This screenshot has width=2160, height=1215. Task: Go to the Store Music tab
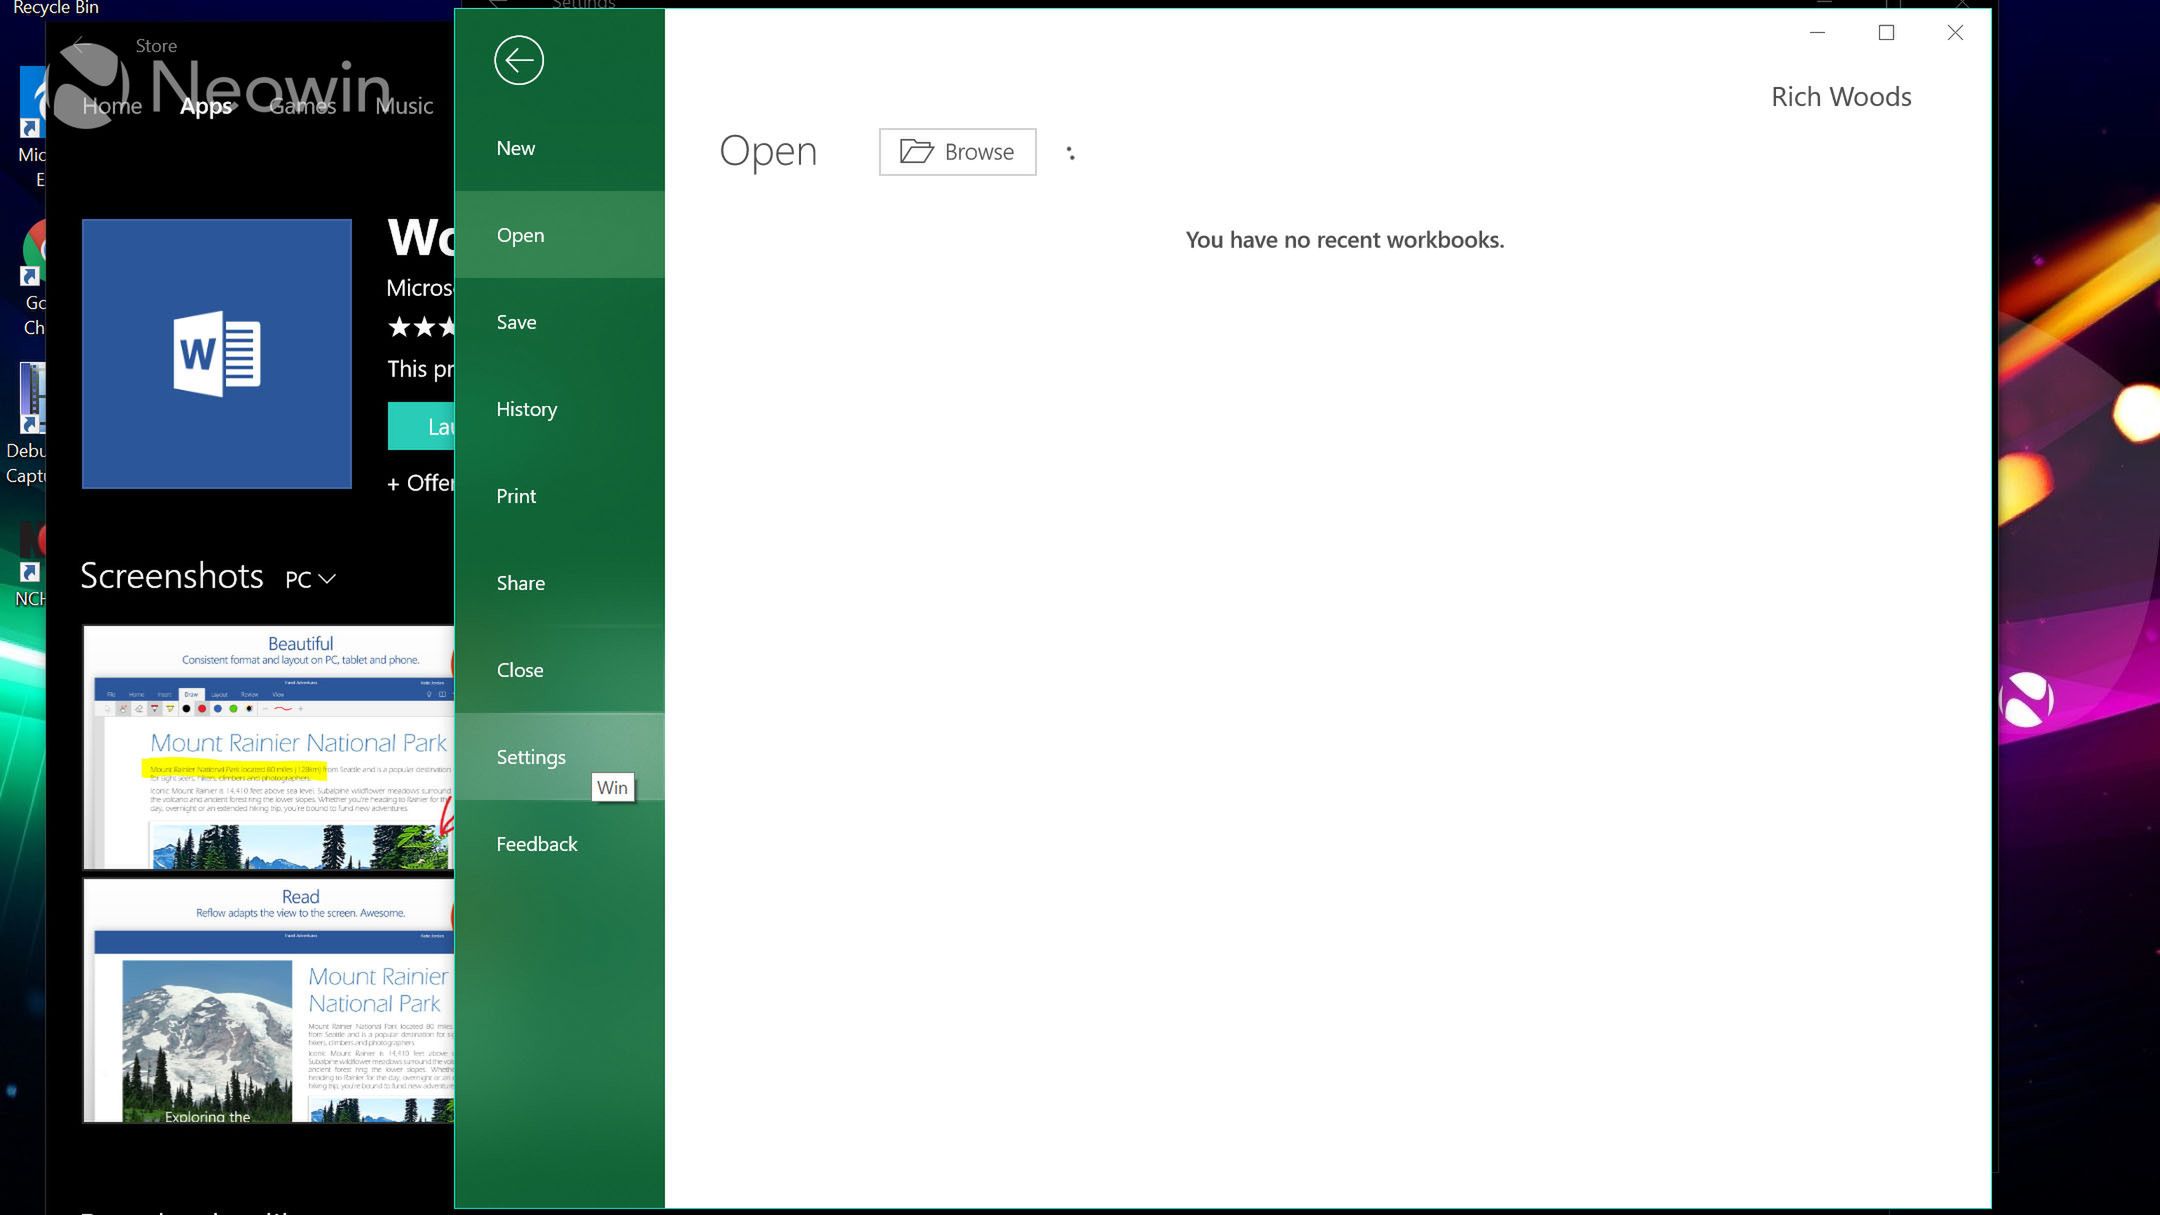click(x=404, y=106)
